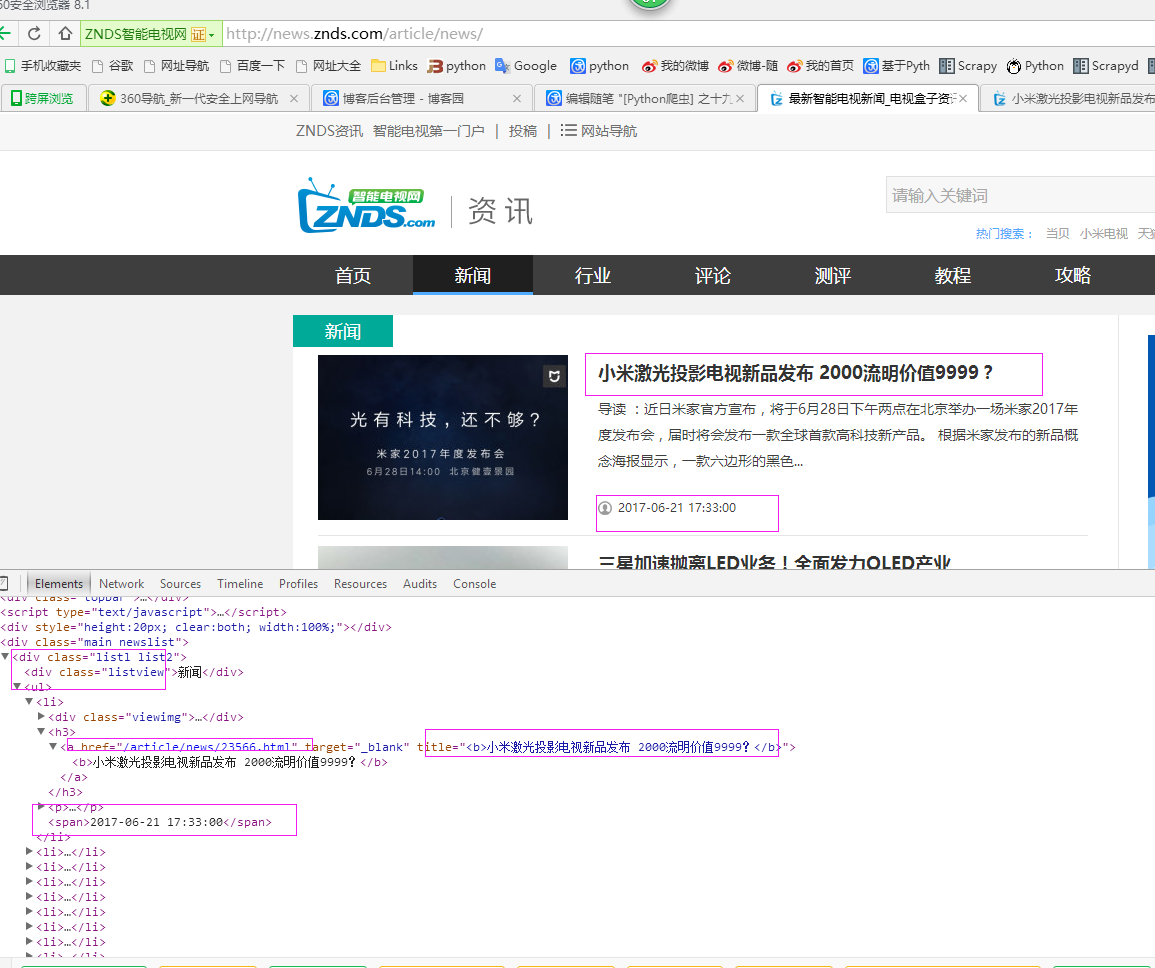Open the 三星加速抛离LED业务 headline
Viewport: 1155px width, 968px height.
pyautogui.click(x=774, y=561)
